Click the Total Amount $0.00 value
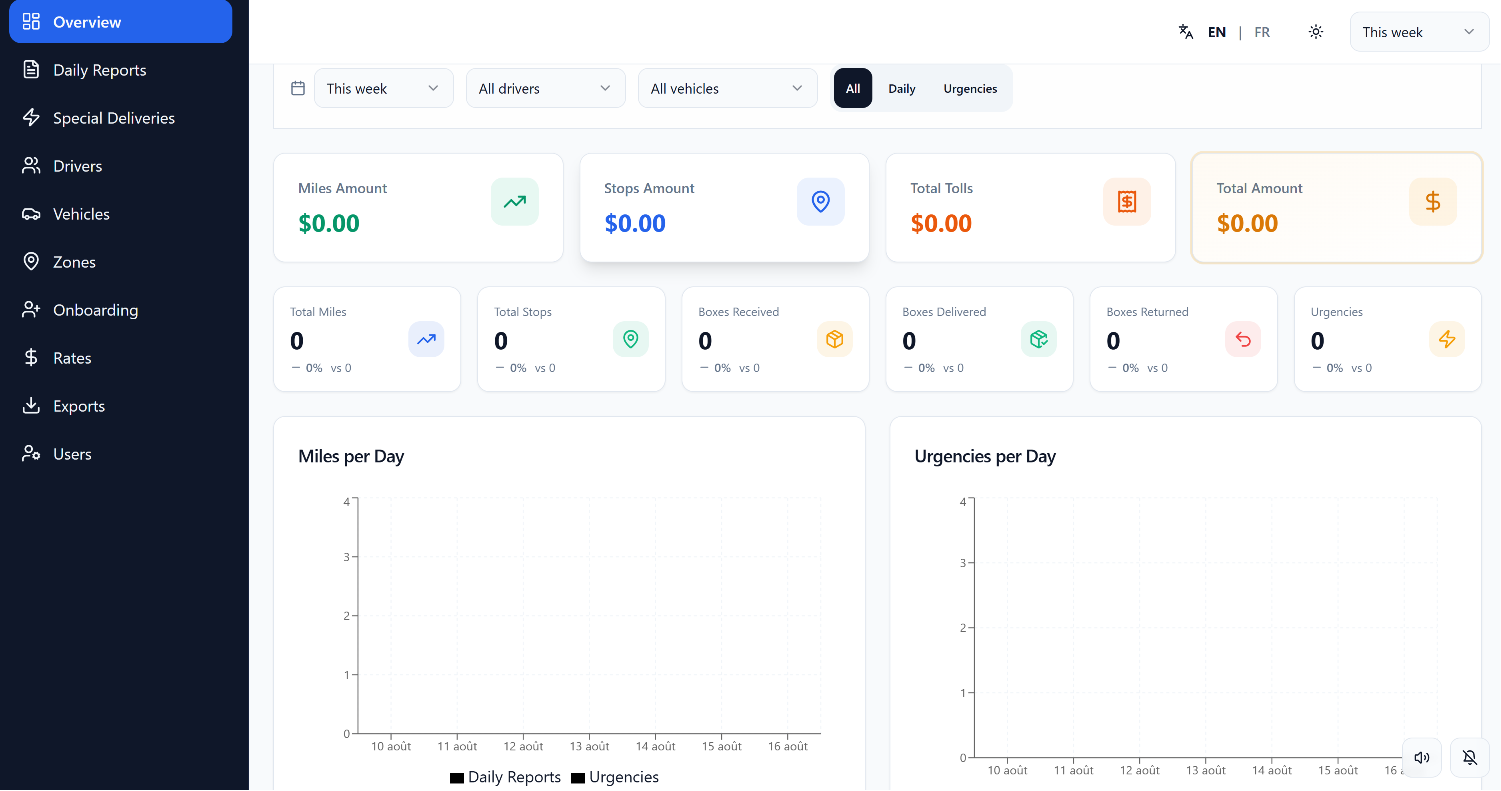The height and width of the screenshot is (791, 1501). tap(1247, 223)
